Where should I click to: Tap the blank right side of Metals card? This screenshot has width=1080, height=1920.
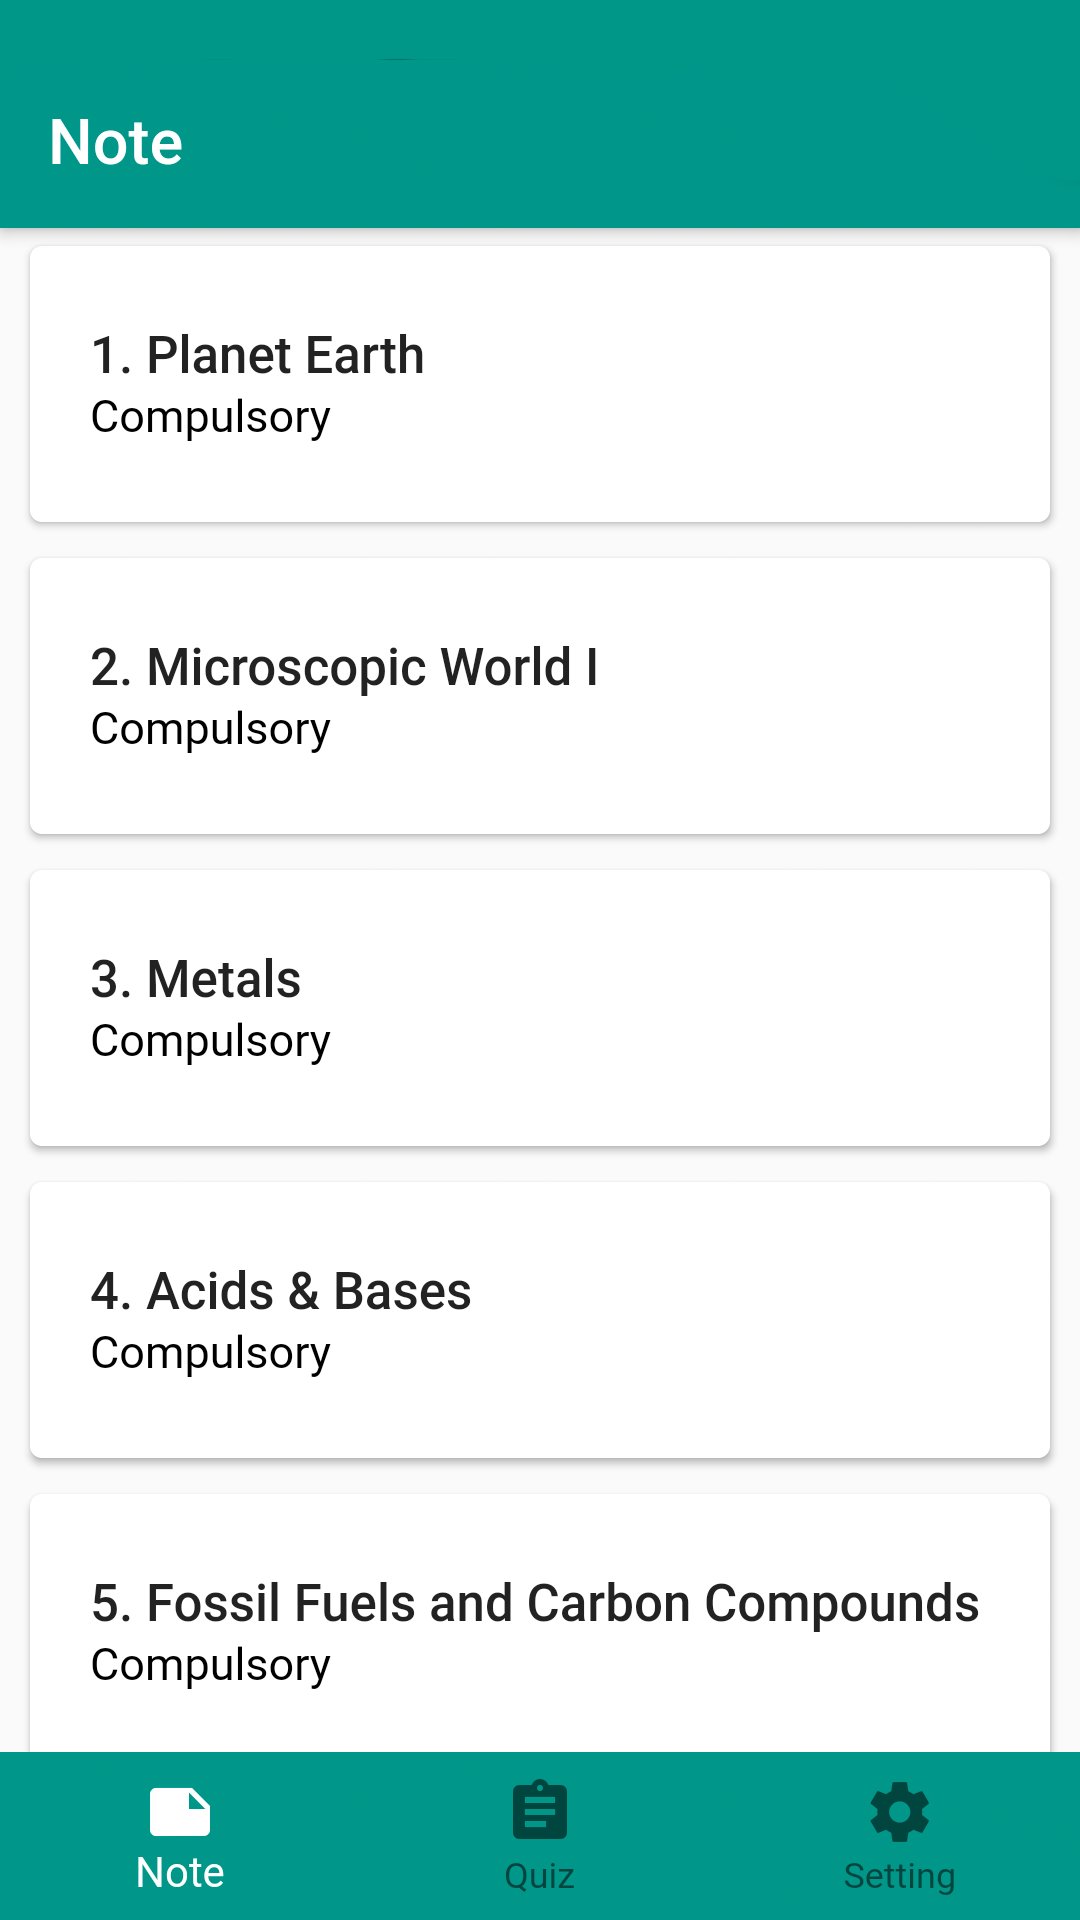tap(800, 1008)
